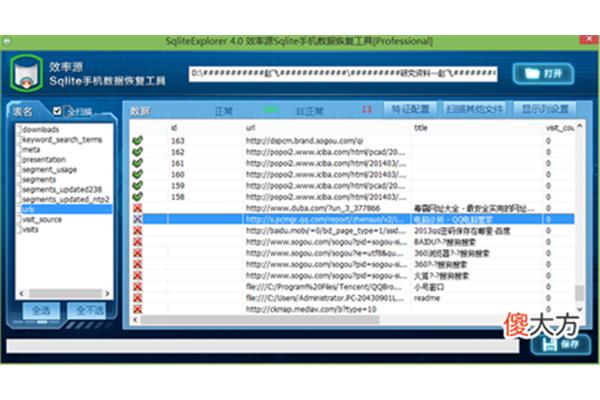Click the green check icon for row 163
The image size is (600, 400).
point(137,140)
